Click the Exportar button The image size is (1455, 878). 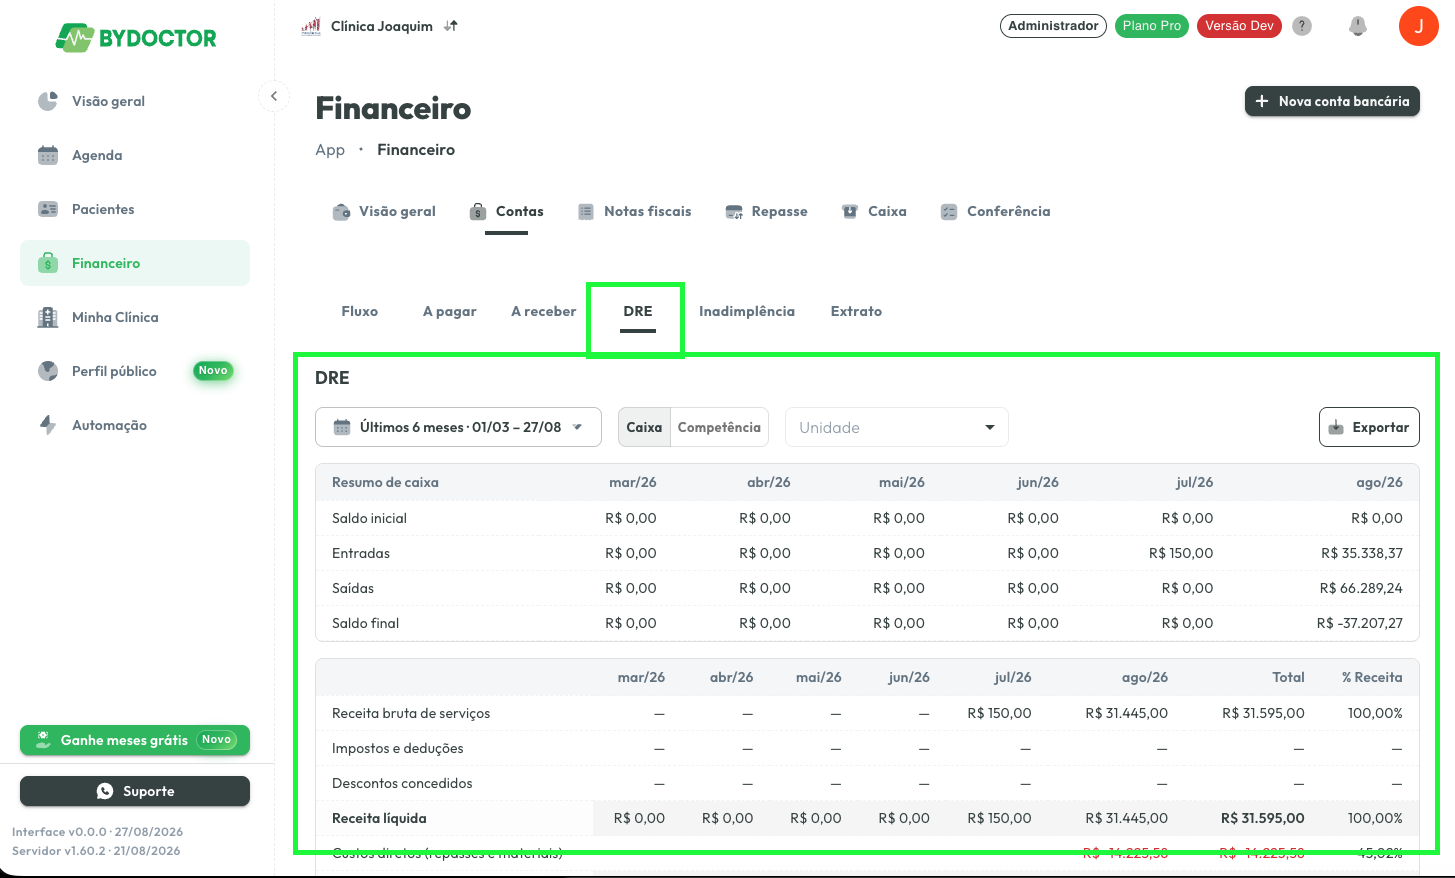point(1369,427)
